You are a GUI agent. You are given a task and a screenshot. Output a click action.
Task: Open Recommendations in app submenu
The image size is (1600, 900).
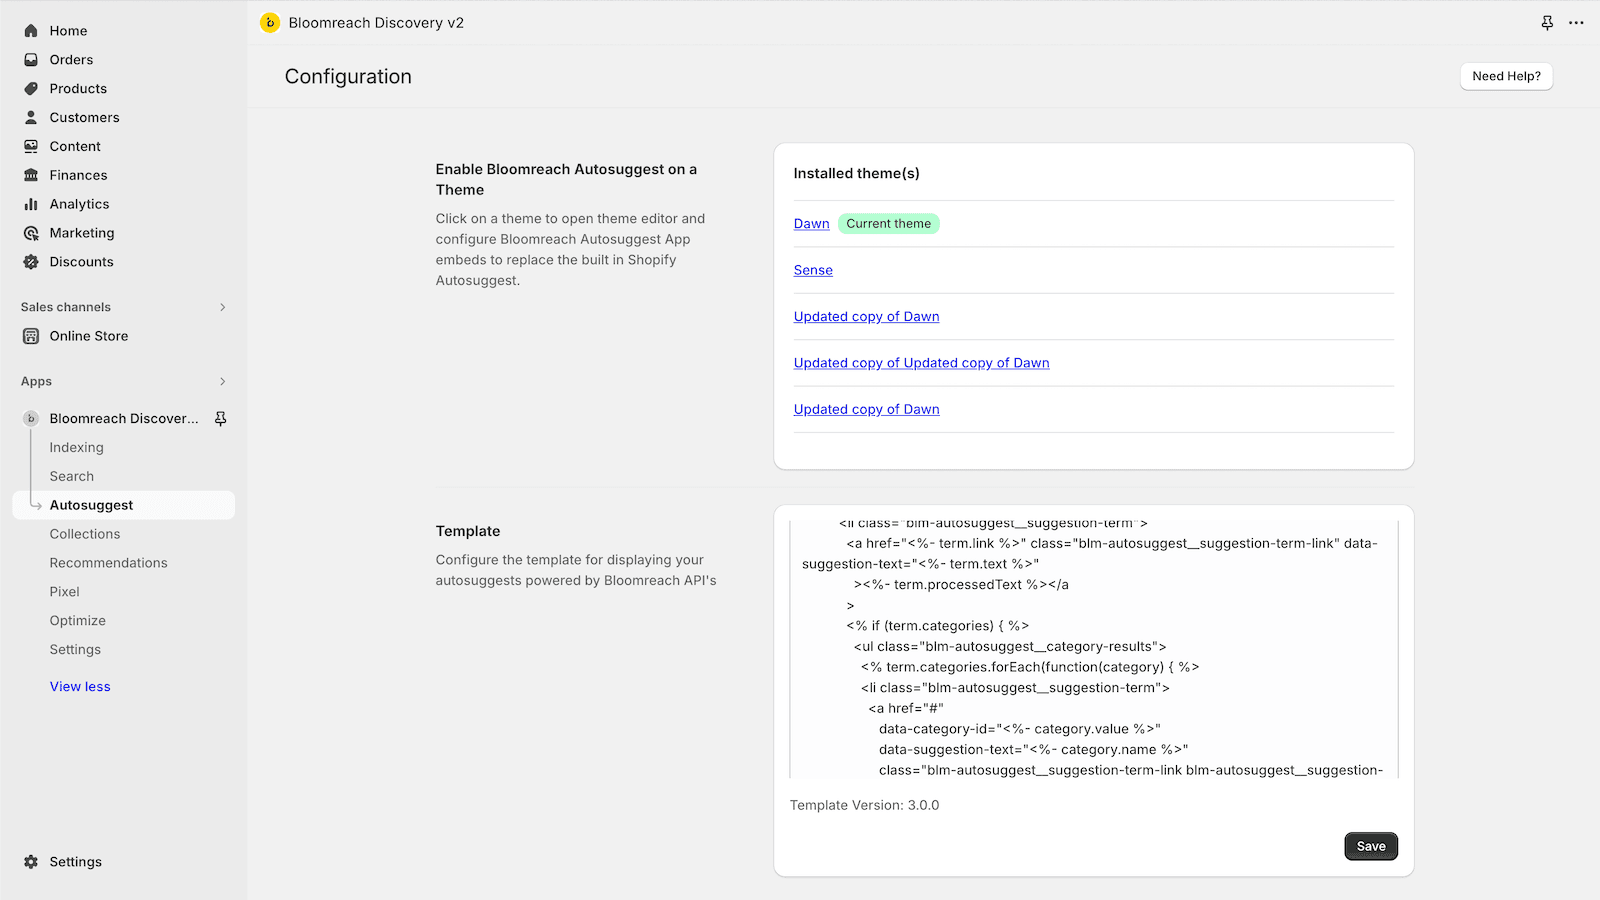pyautogui.click(x=109, y=563)
